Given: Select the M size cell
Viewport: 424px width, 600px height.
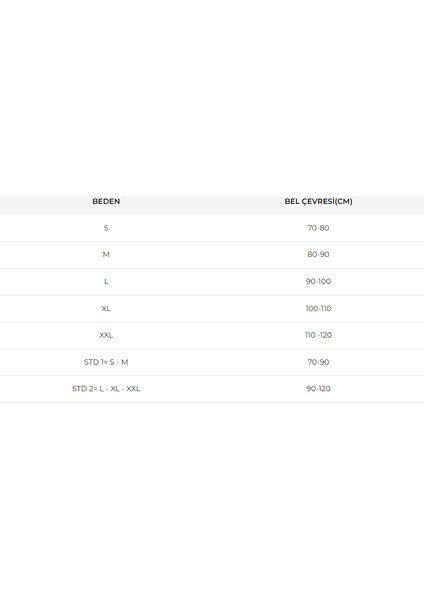Looking at the screenshot, I should (106, 254).
